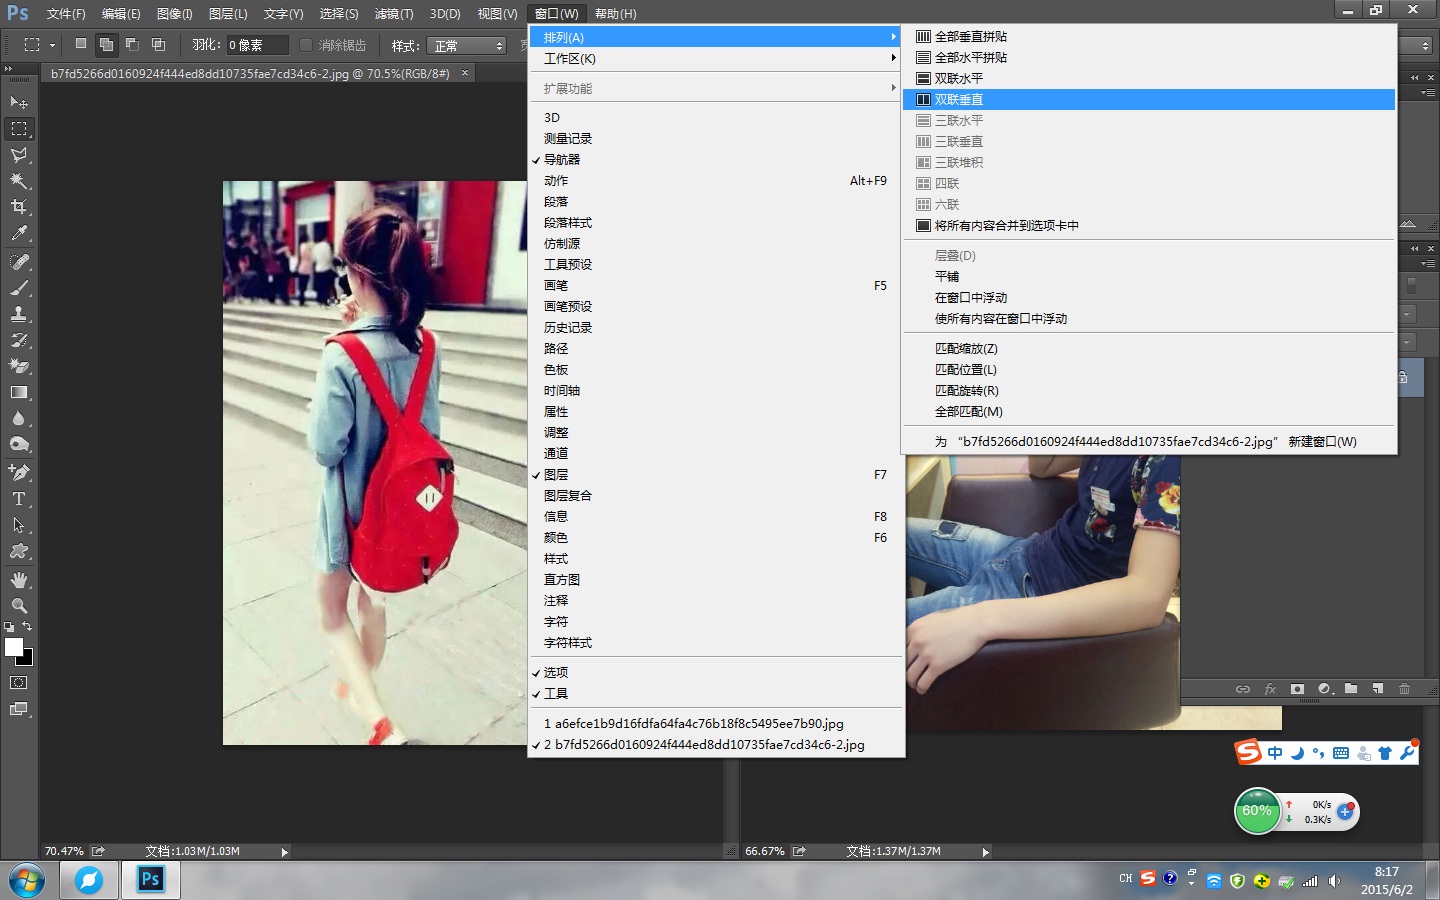Select the Move tool
The width and height of the screenshot is (1440, 900).
[19, 102]
